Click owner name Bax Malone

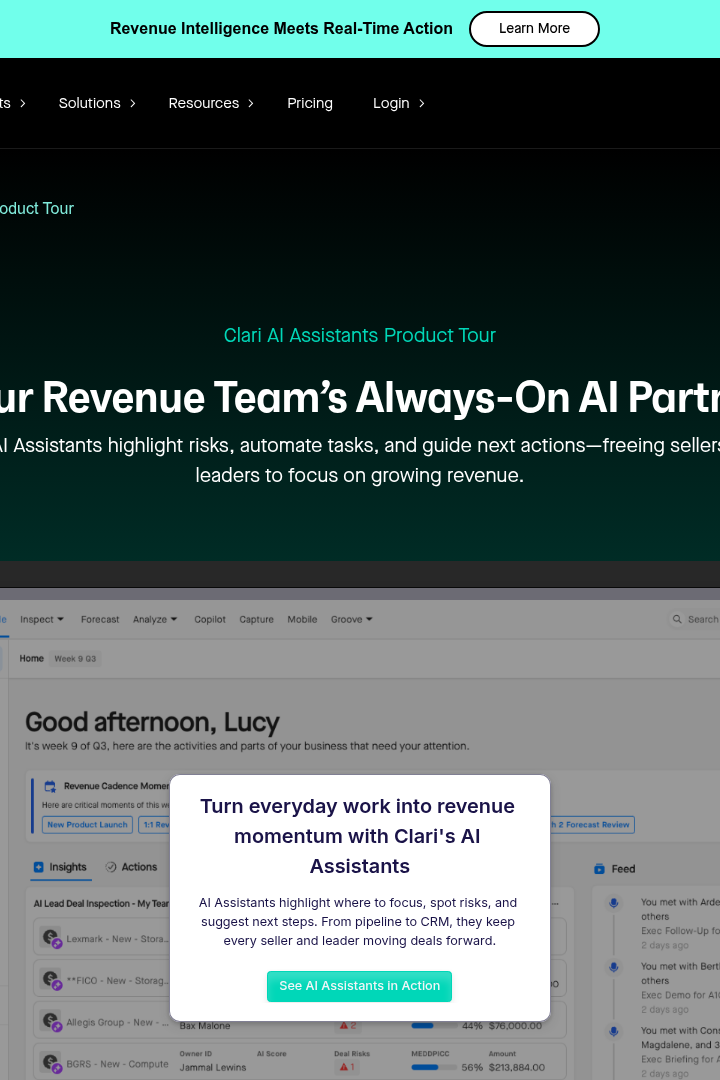tap(205, 1026)
